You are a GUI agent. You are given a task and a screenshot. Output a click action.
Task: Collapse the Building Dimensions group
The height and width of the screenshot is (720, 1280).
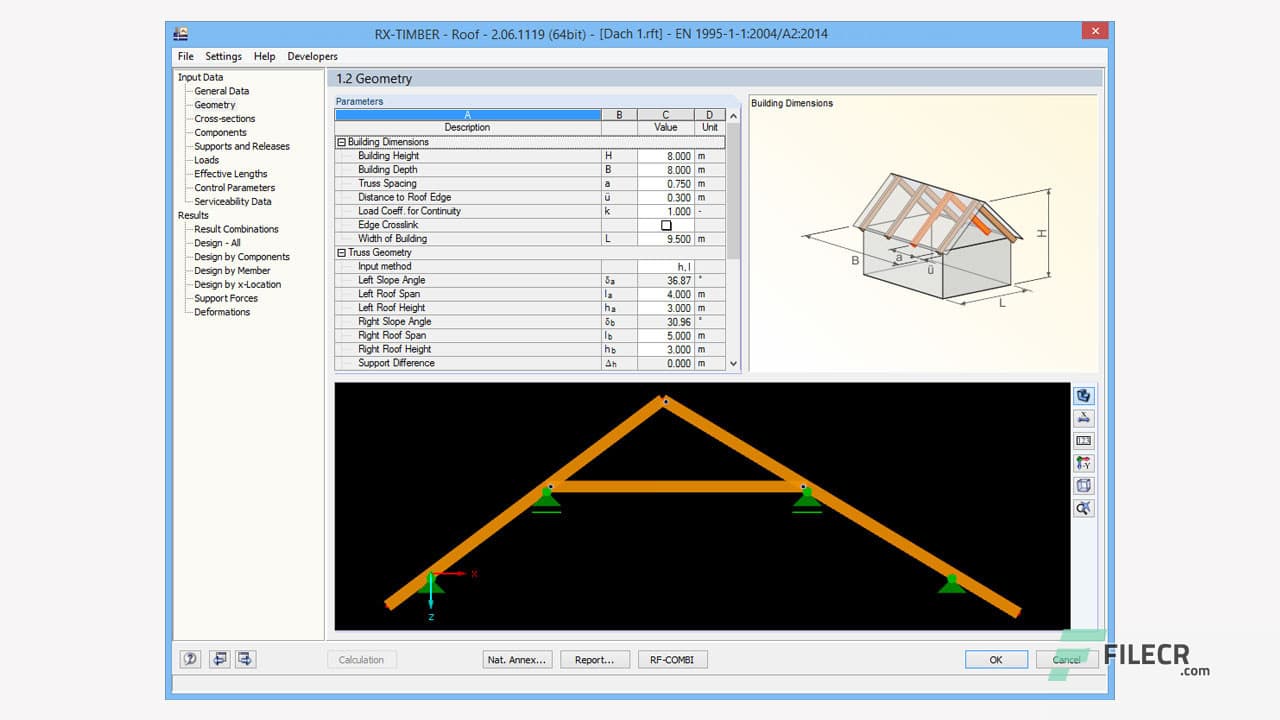point(342,142)
